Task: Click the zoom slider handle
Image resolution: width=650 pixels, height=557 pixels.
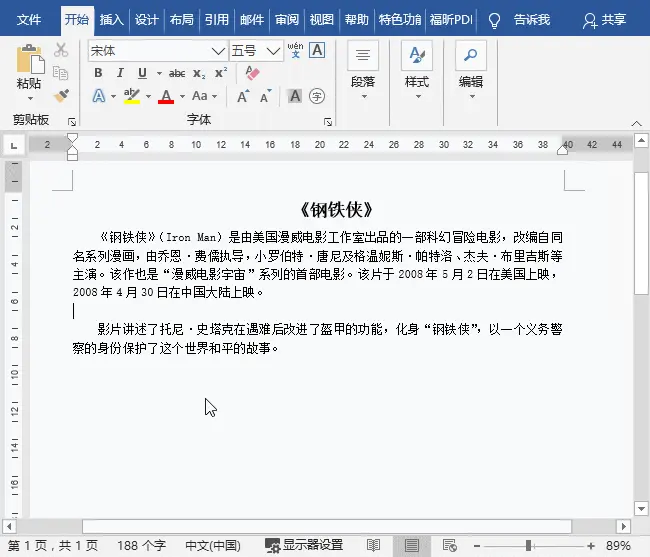Action: click(529, 545)
